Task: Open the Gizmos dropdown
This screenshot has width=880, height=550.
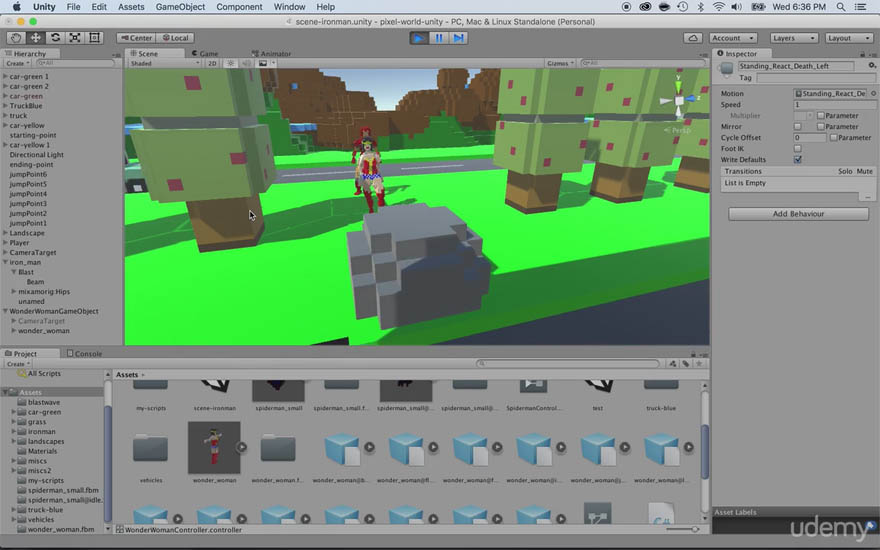Action: point(560,63)
